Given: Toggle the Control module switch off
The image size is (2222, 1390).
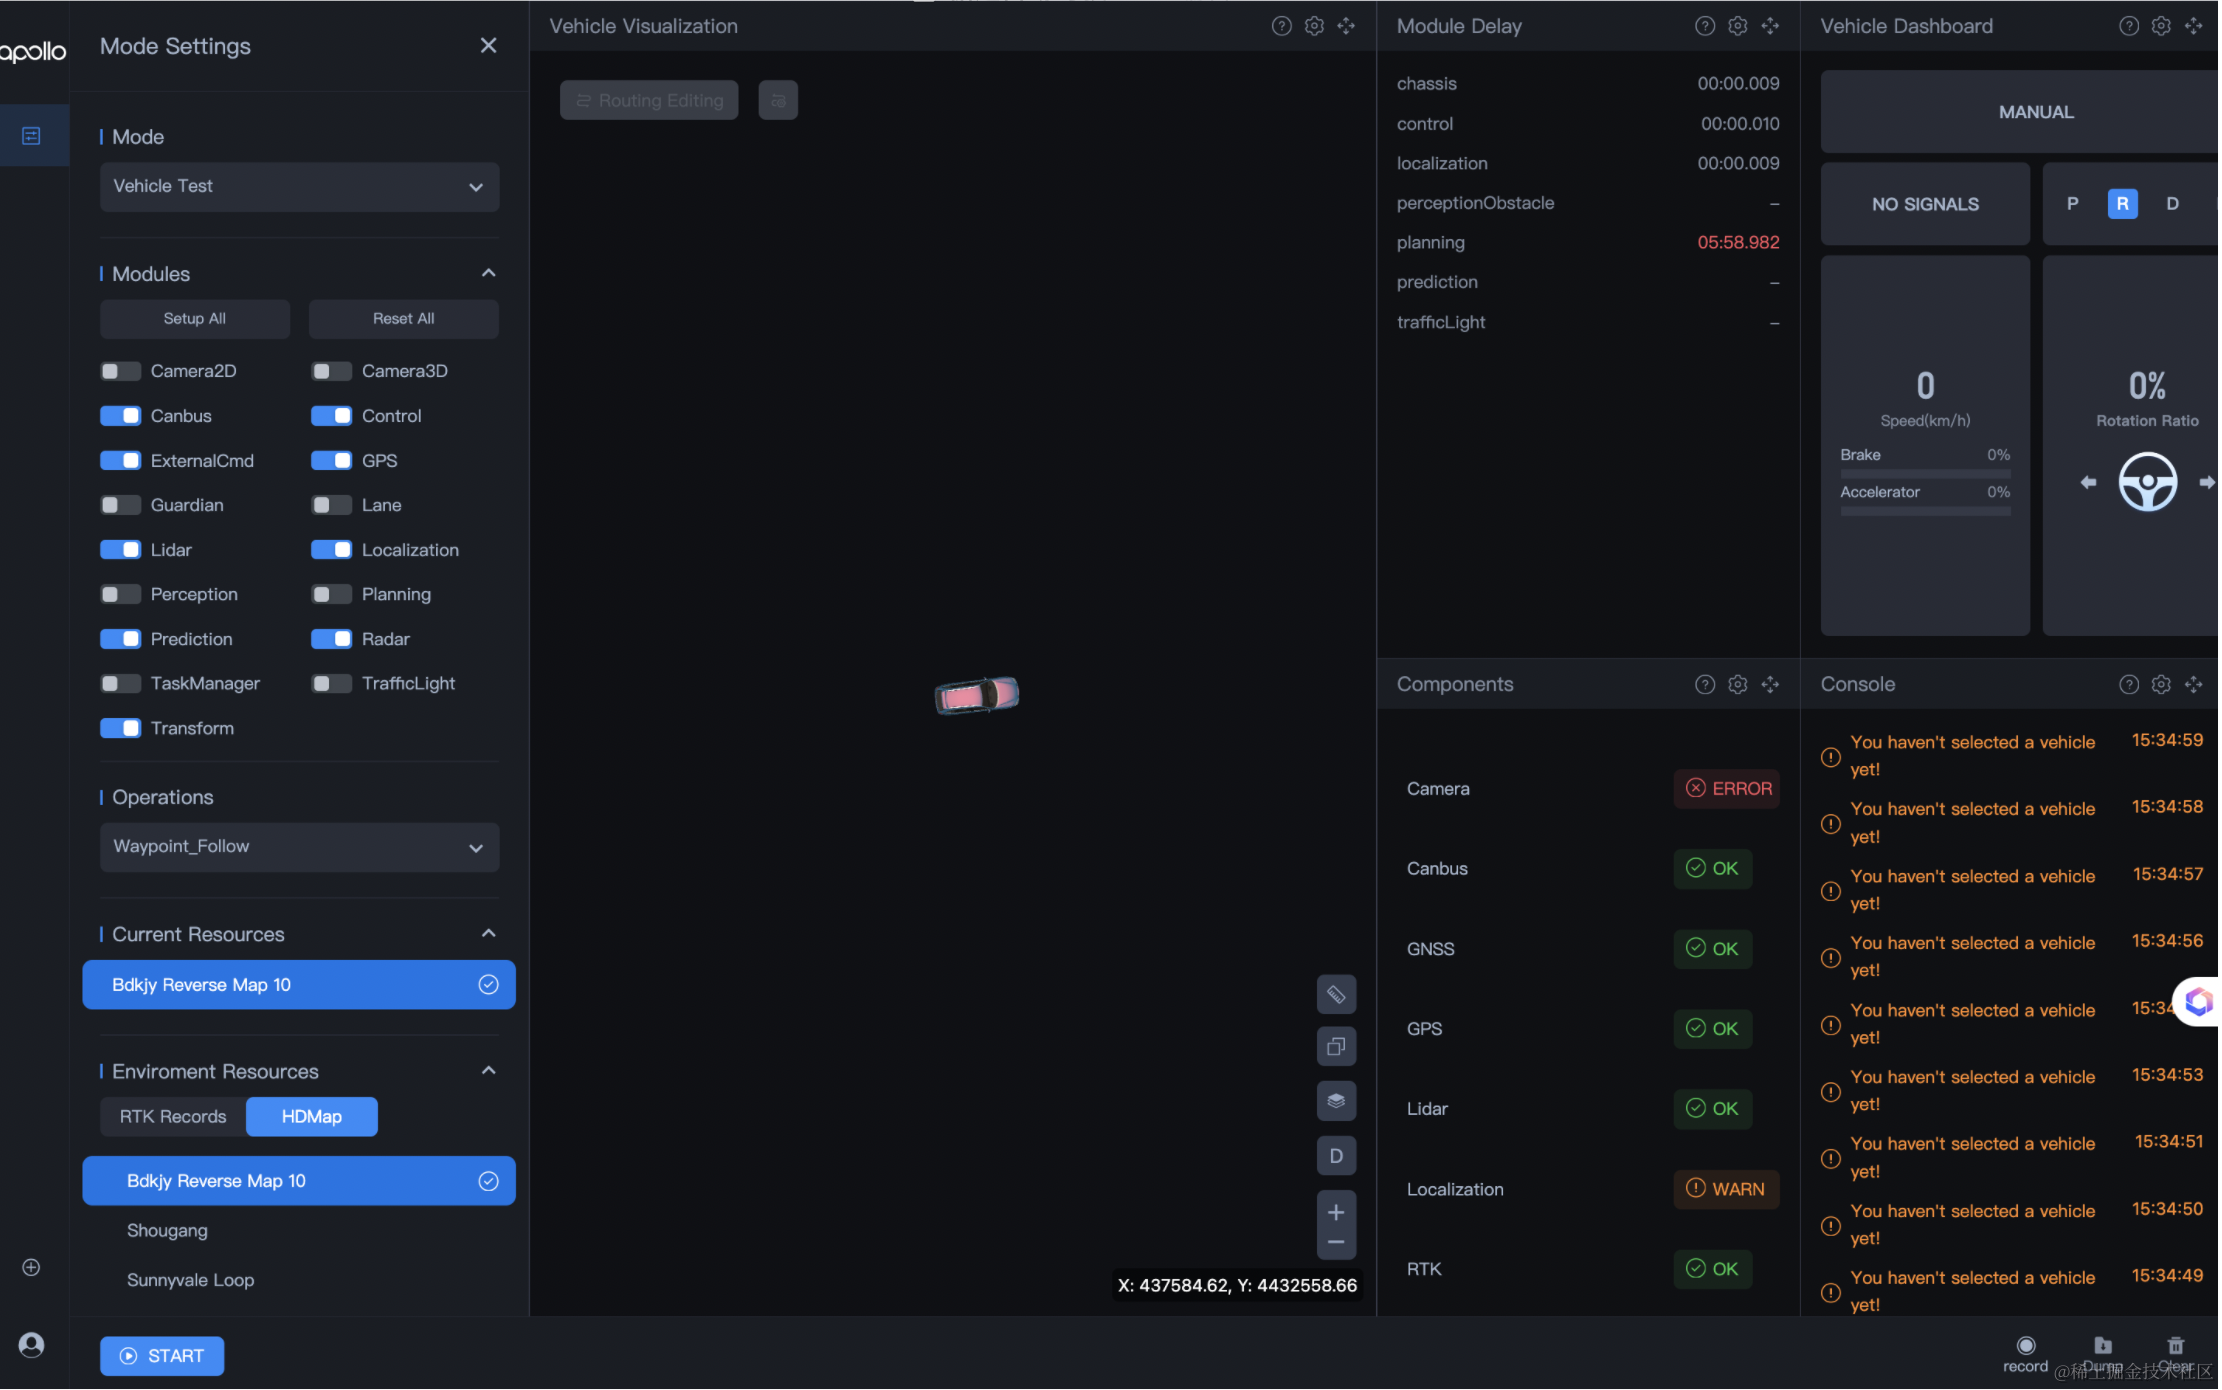Looking at the screenshot, I should click(331, 415).
